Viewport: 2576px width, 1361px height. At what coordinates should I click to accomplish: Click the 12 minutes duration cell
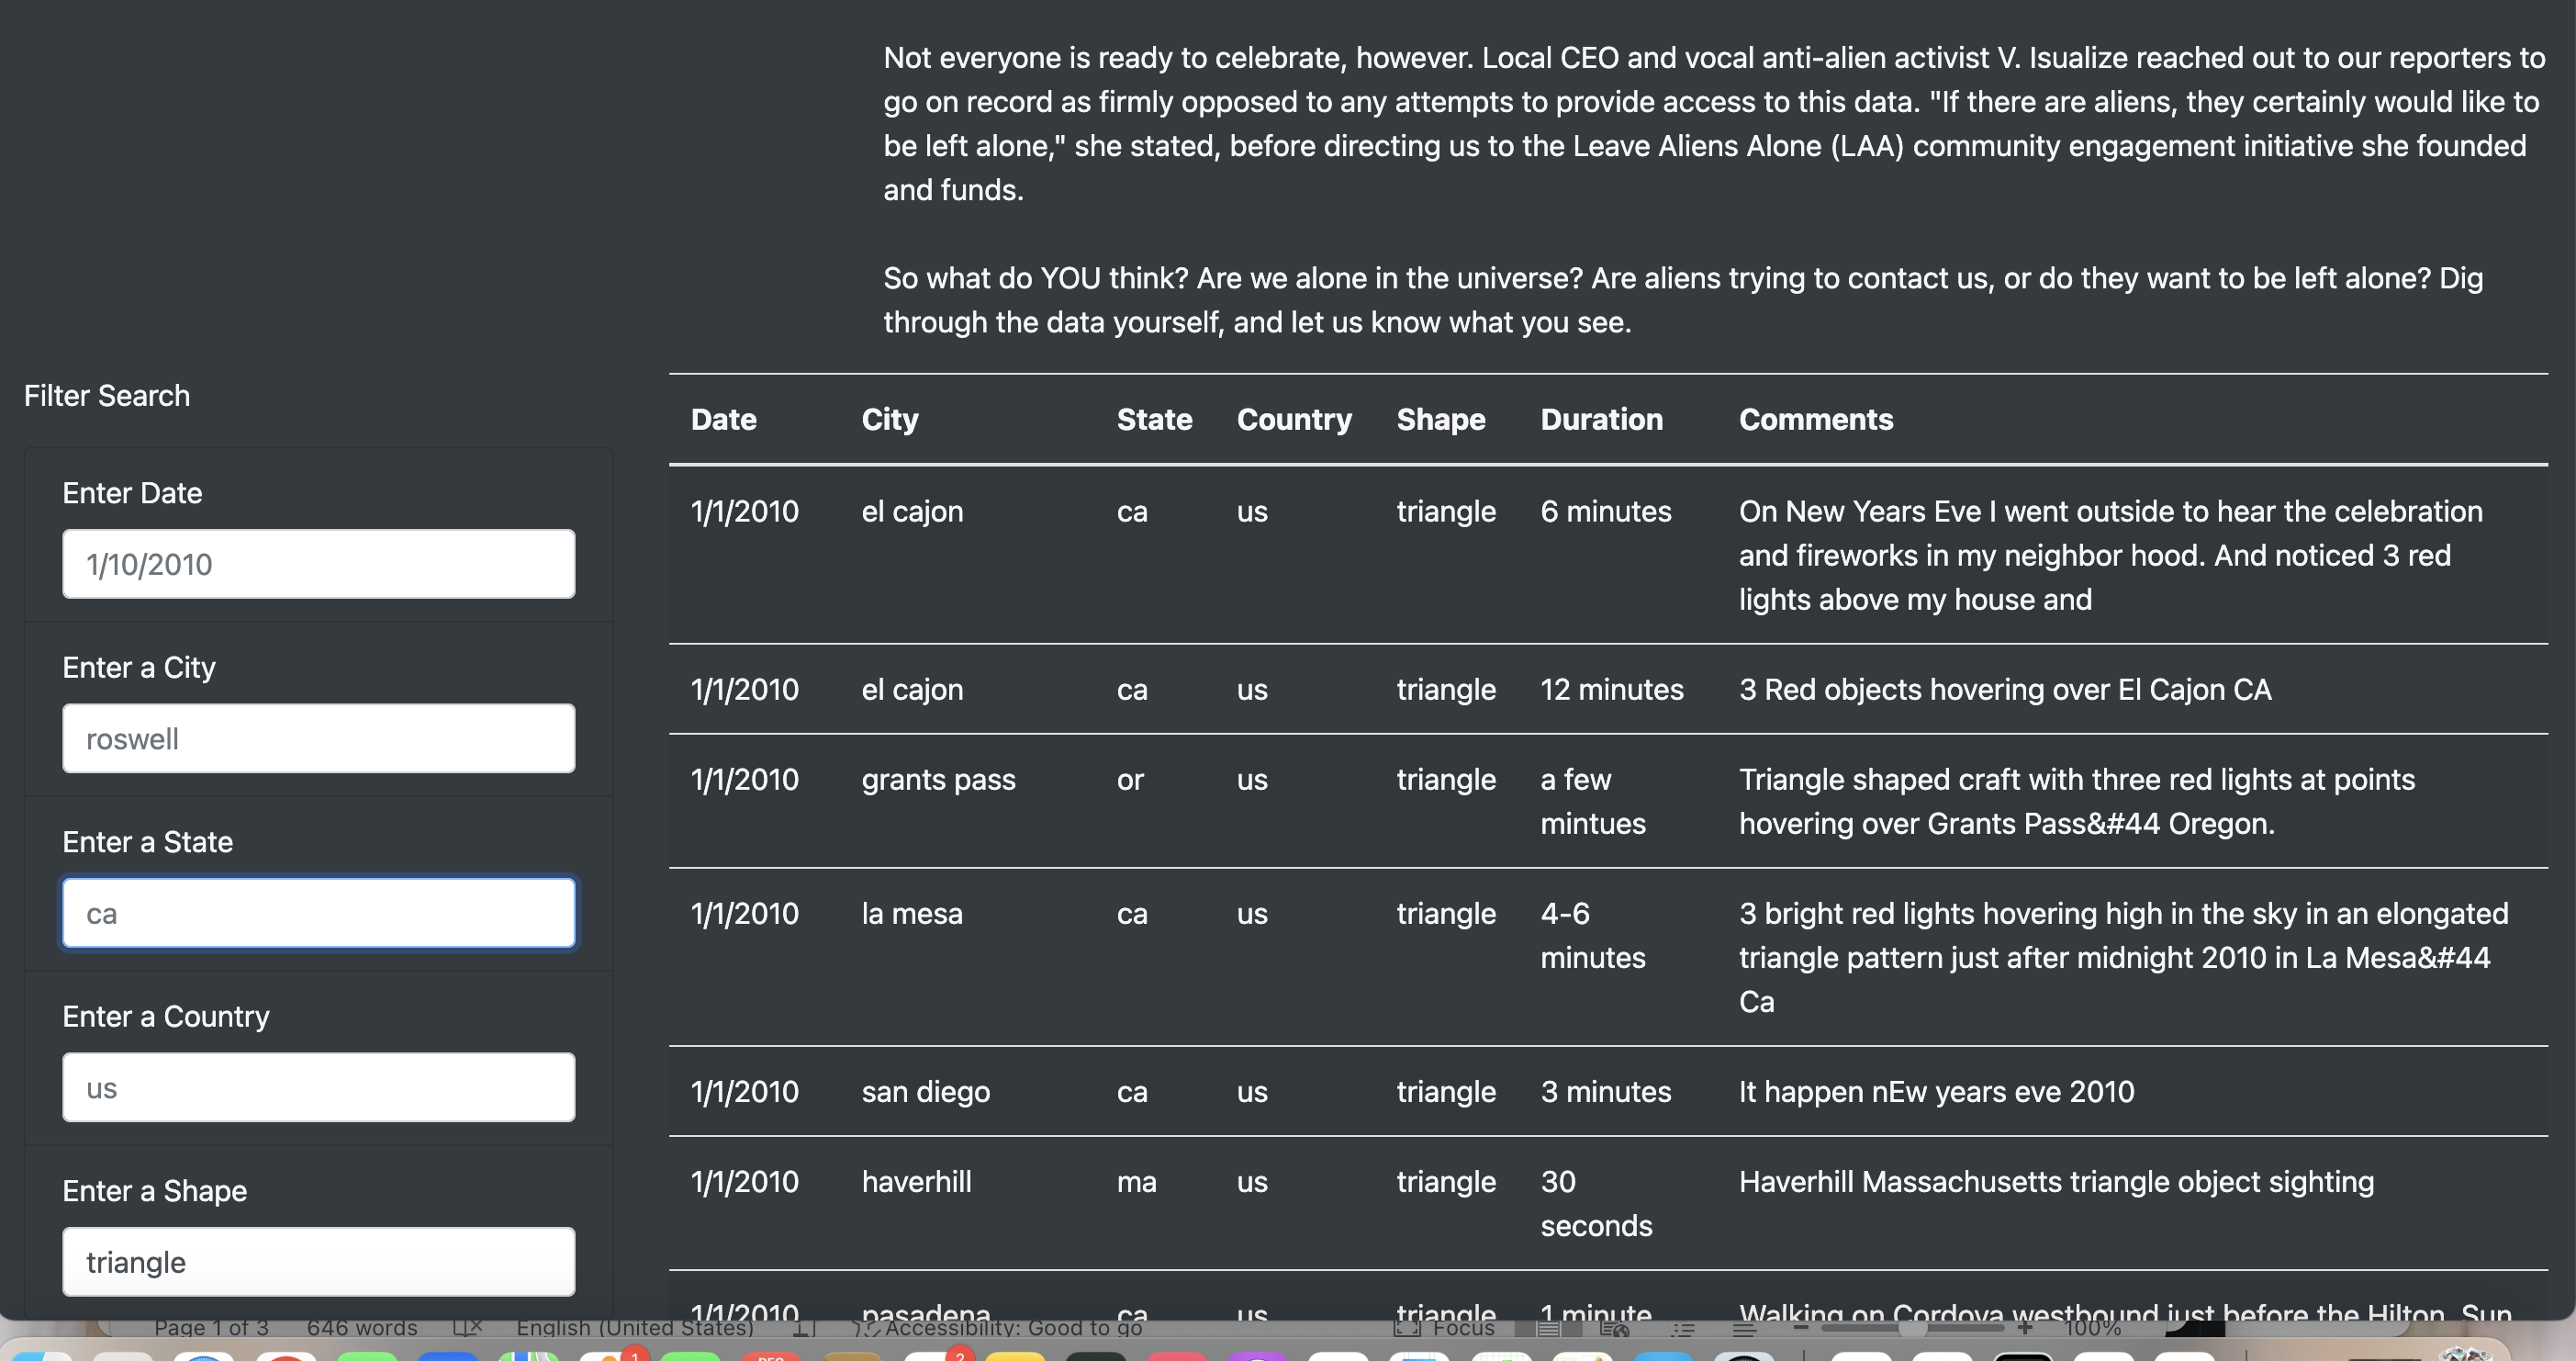click(1612, 689)
